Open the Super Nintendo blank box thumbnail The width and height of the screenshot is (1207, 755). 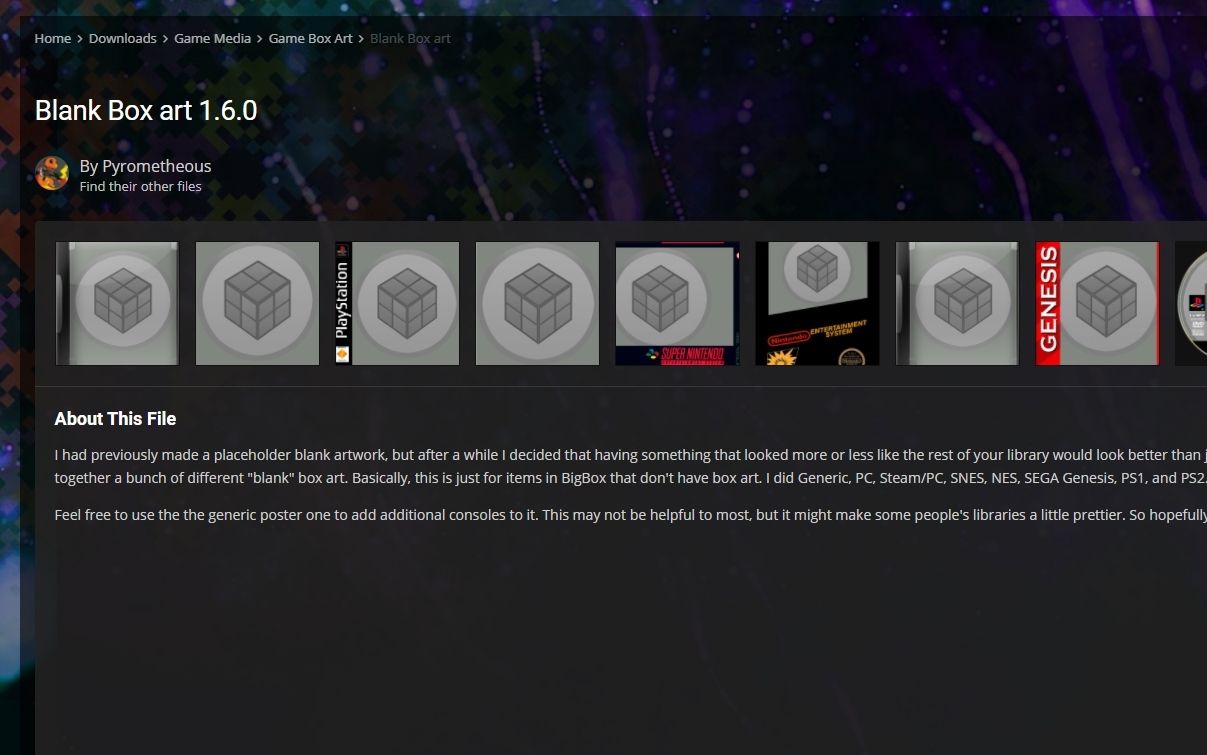click(677, 303)
